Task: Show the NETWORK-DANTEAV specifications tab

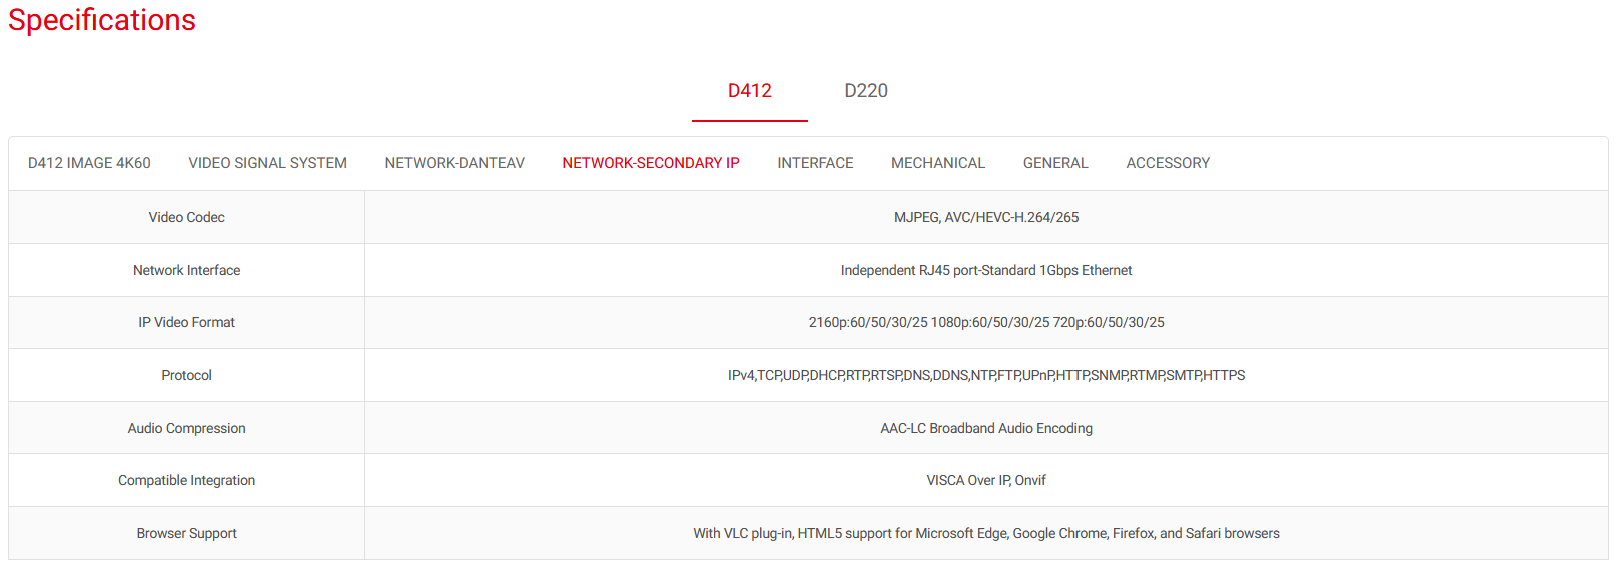Action: (454, 163)
